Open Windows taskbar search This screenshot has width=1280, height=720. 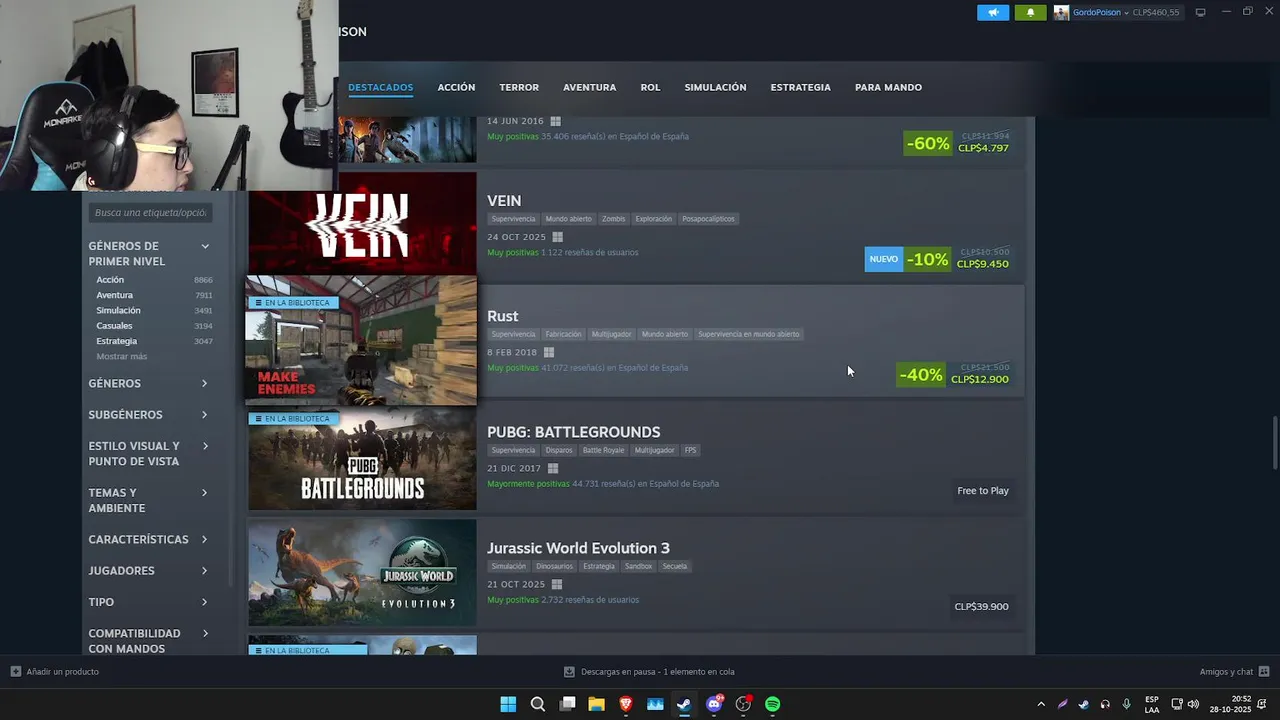click(x=538, y=704)
